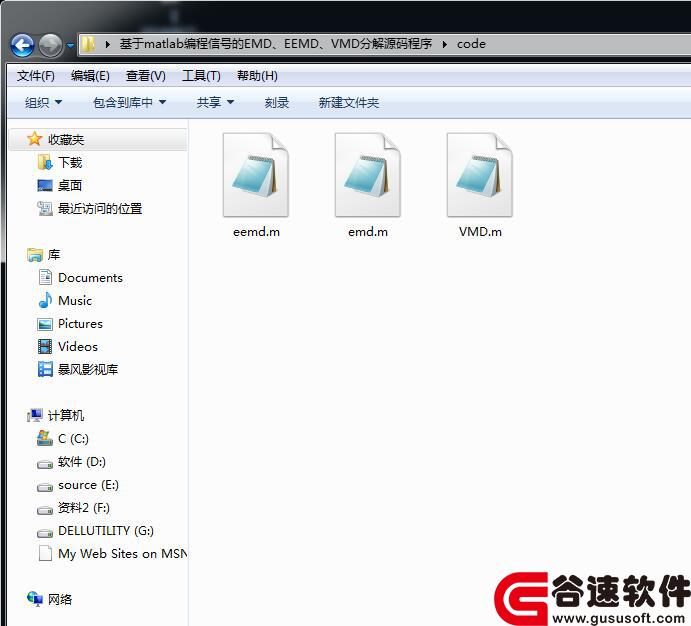Click the Music note icon
The height and width of the screenshot is (626, 691).
click(45, 300)
